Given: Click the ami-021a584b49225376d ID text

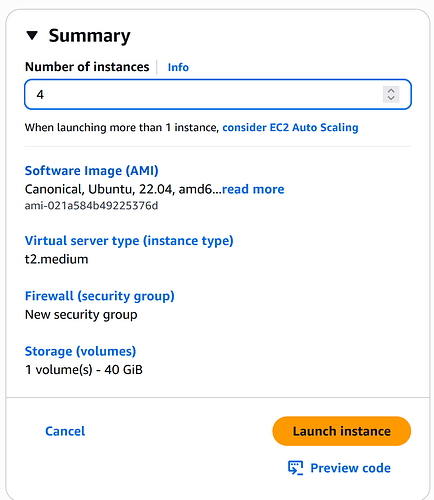Looking at the screenshot, I should (x=91, y=206).
